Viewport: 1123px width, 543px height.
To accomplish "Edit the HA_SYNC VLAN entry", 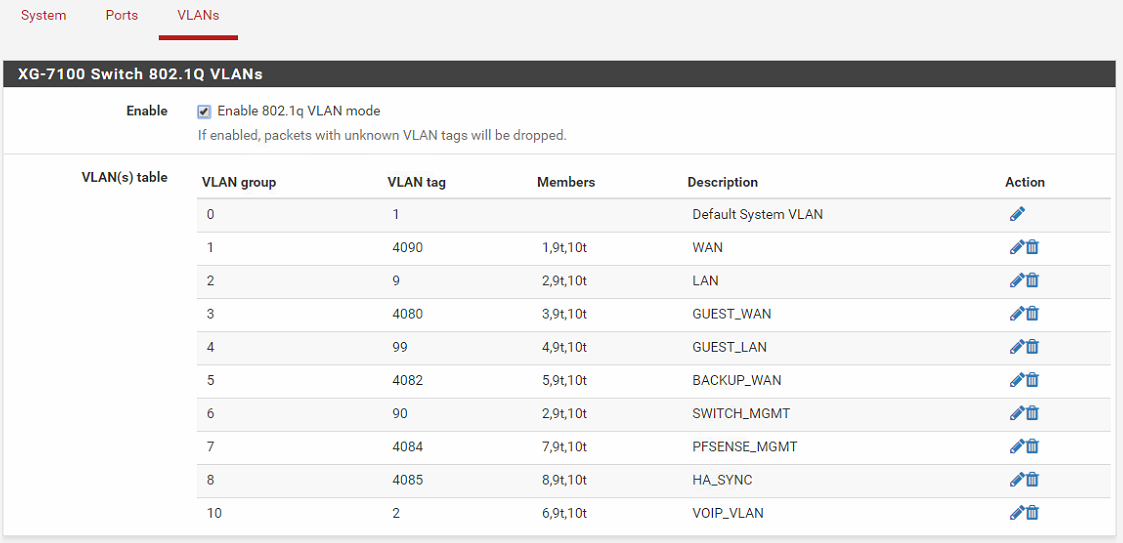I will pos(1017,480).
